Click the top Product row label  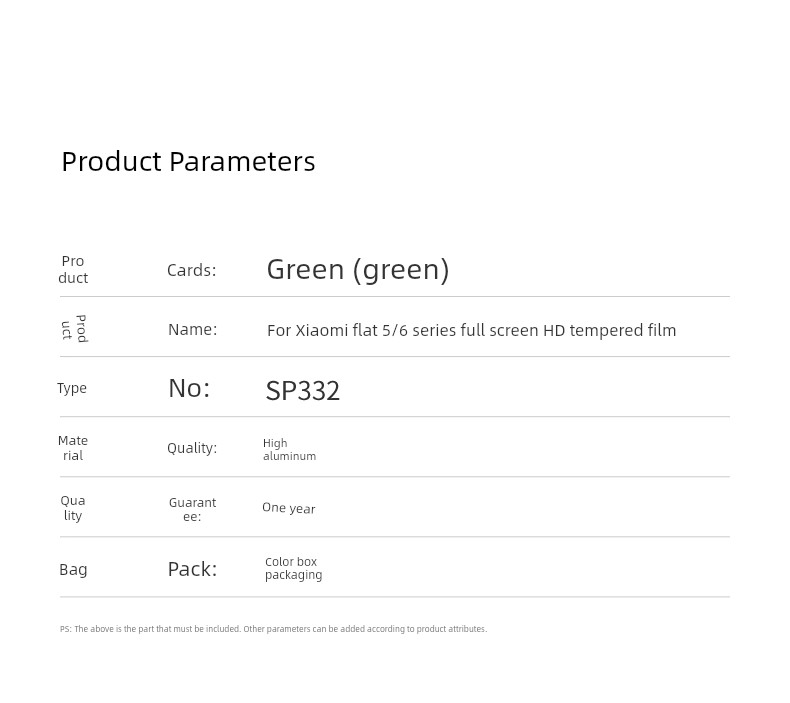[73, 270]
